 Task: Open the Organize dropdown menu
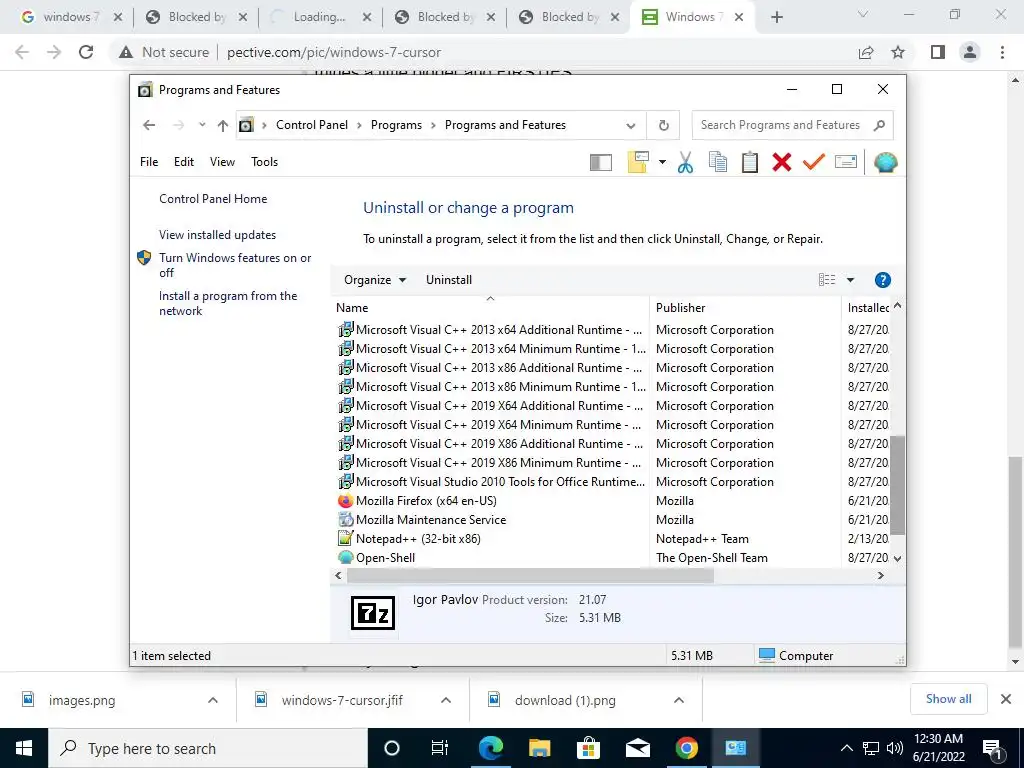(x=375, y=280)
